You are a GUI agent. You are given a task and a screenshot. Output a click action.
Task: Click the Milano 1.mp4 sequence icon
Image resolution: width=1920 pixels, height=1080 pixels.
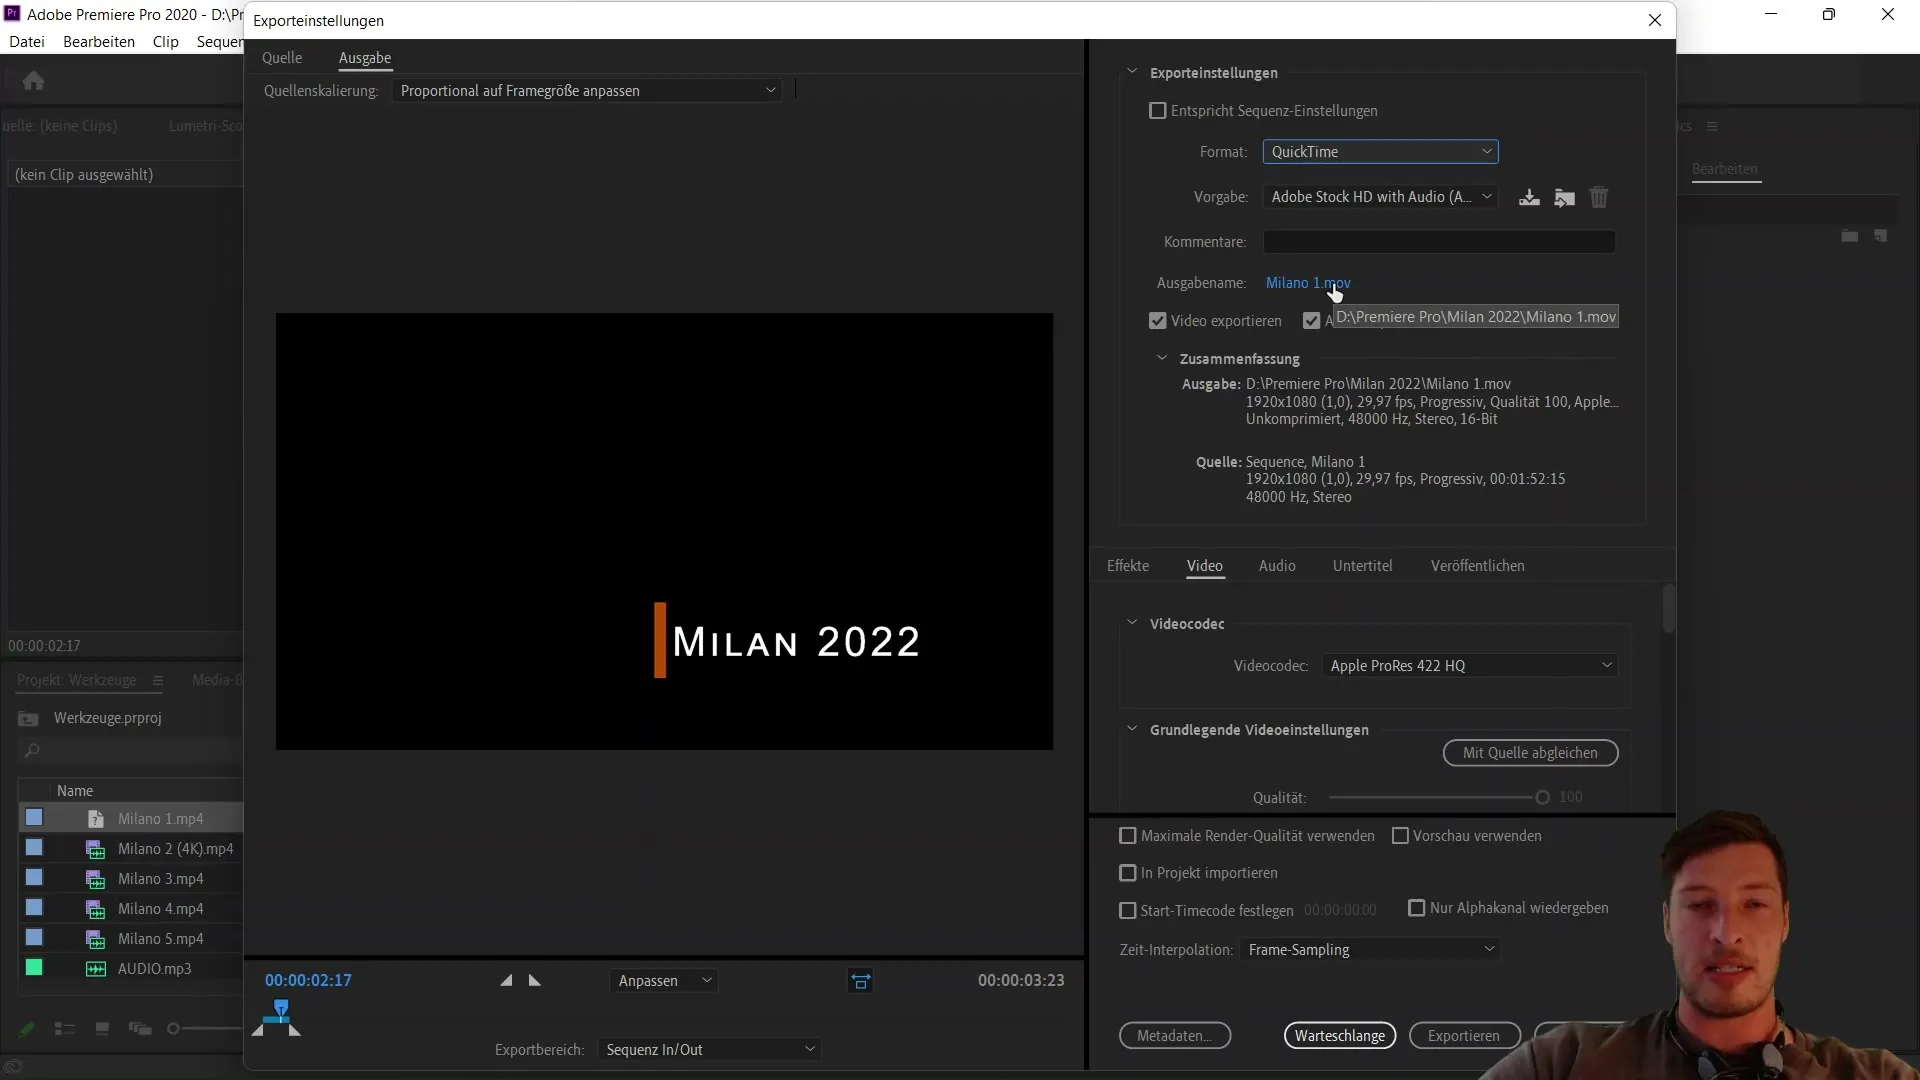pyautogui.click(x=96, y=819)
